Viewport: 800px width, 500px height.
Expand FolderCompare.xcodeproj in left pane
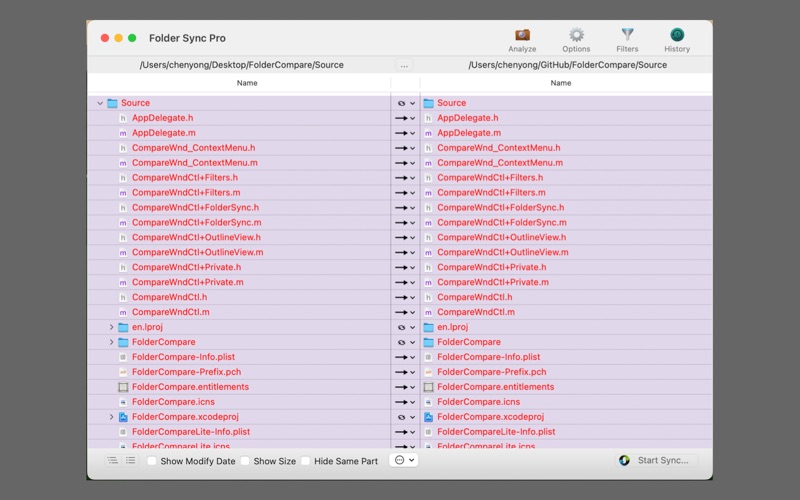[x=111, y=417]
